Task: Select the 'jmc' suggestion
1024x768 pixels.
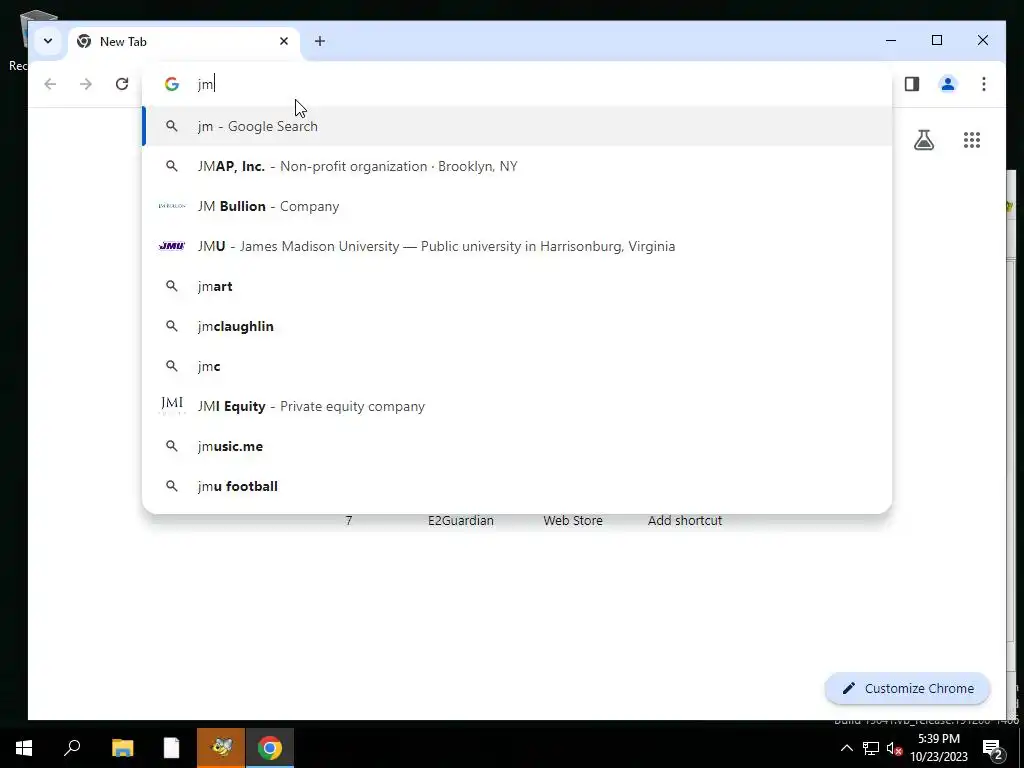Action: point(517,366)
